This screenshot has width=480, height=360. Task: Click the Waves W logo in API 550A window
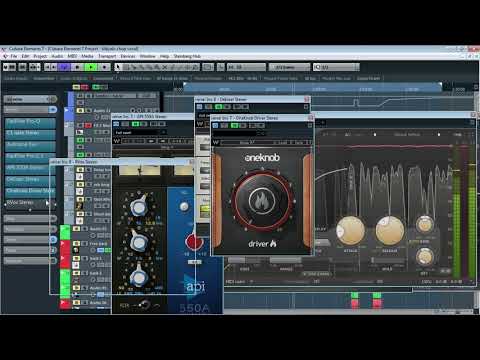point(117,141)
